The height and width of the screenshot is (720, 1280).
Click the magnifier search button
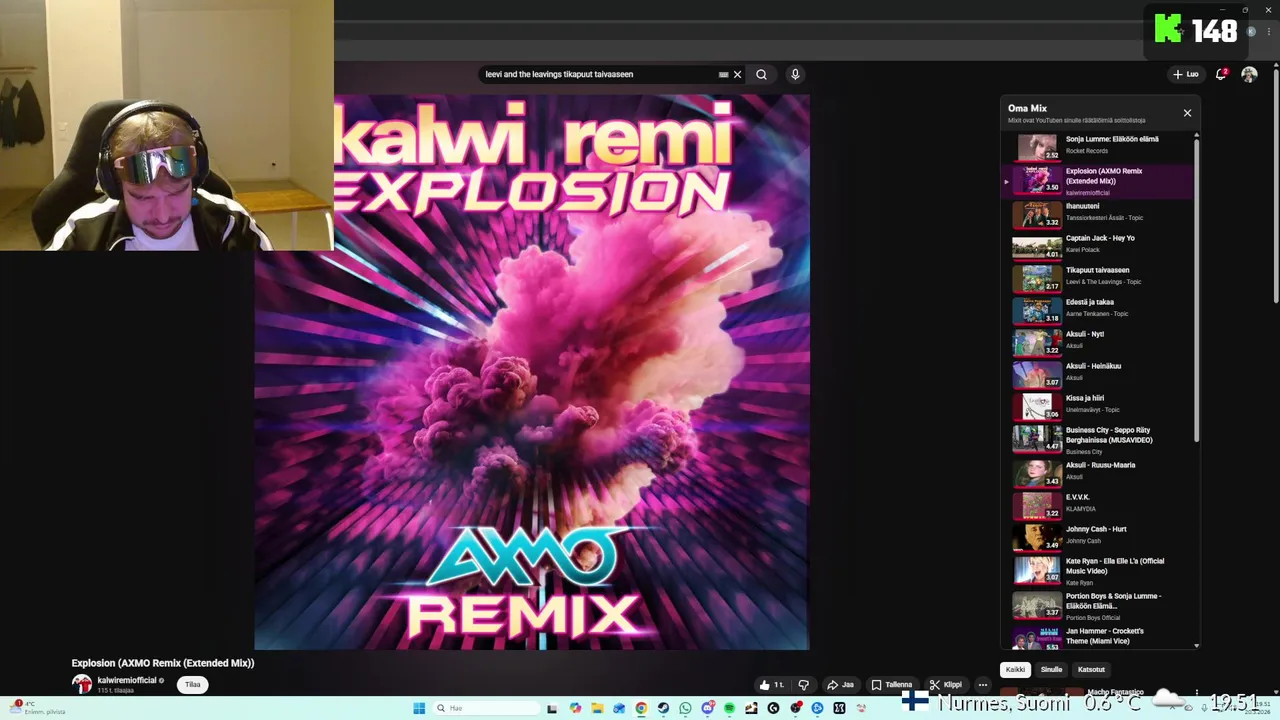pos(762,74)
